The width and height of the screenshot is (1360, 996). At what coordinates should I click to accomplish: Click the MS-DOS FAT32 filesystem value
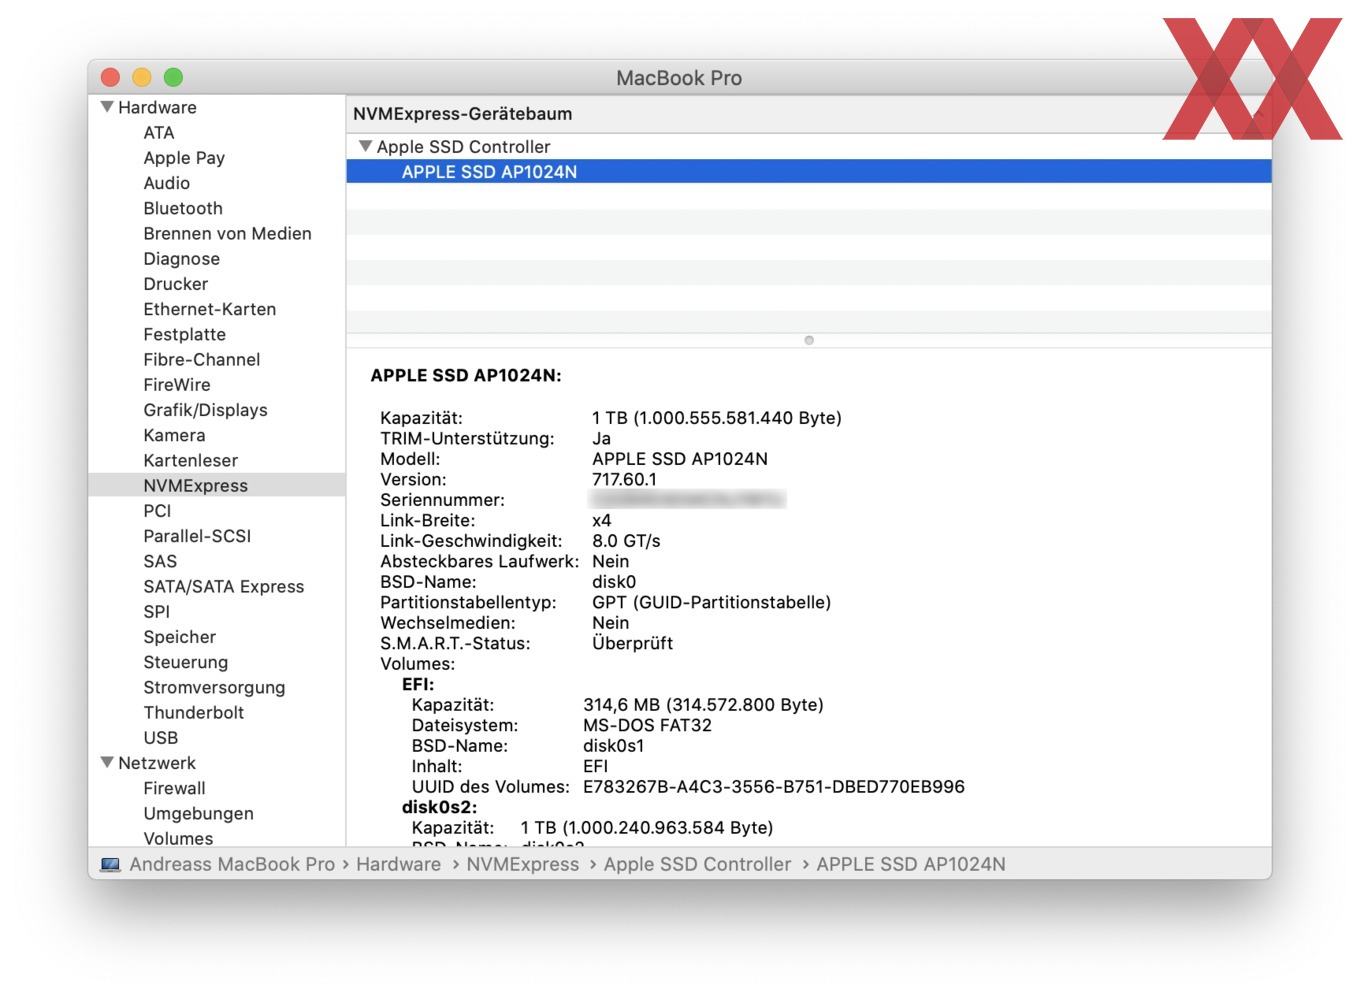(648, 725)
